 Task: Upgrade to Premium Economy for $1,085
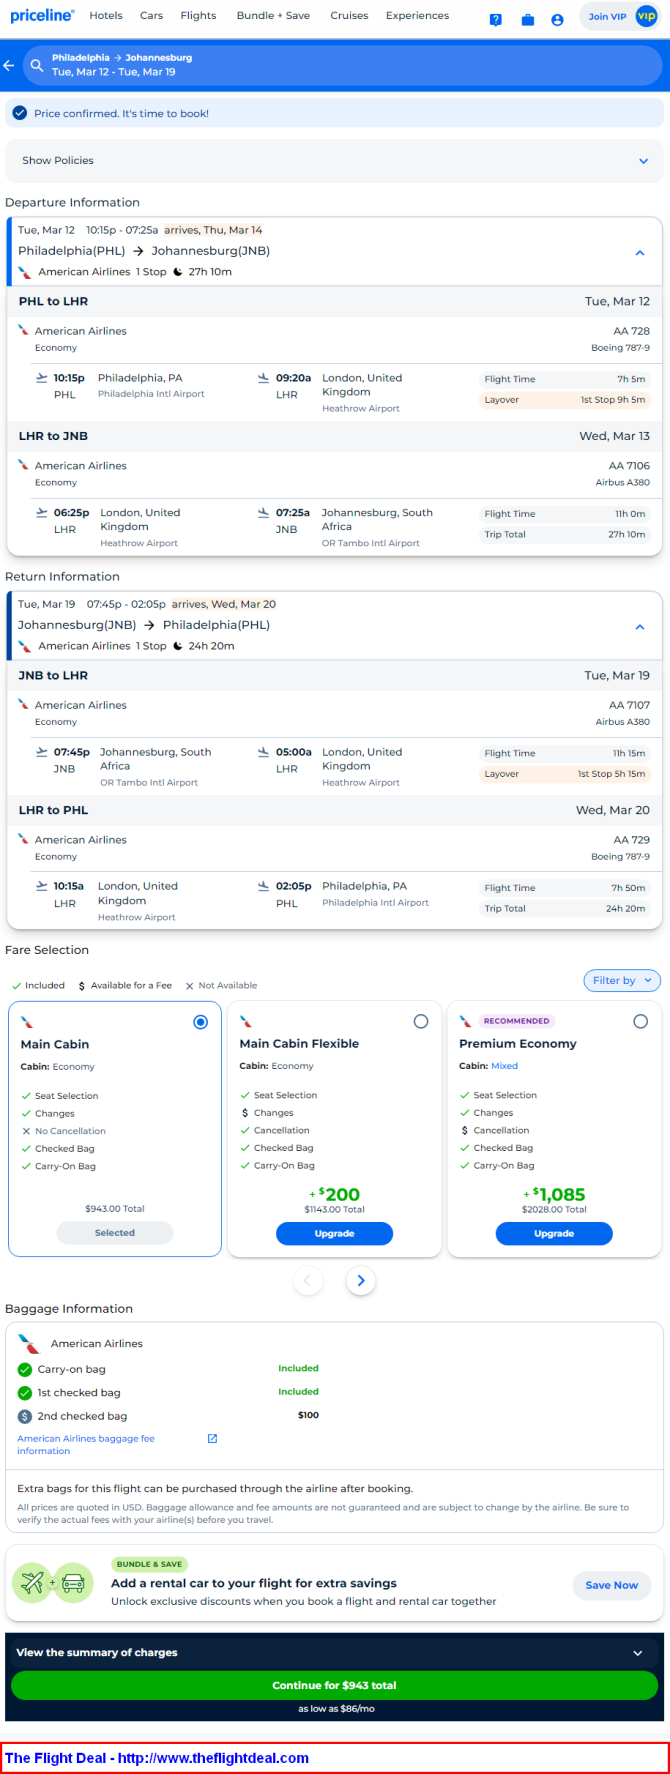(554, 1233)
